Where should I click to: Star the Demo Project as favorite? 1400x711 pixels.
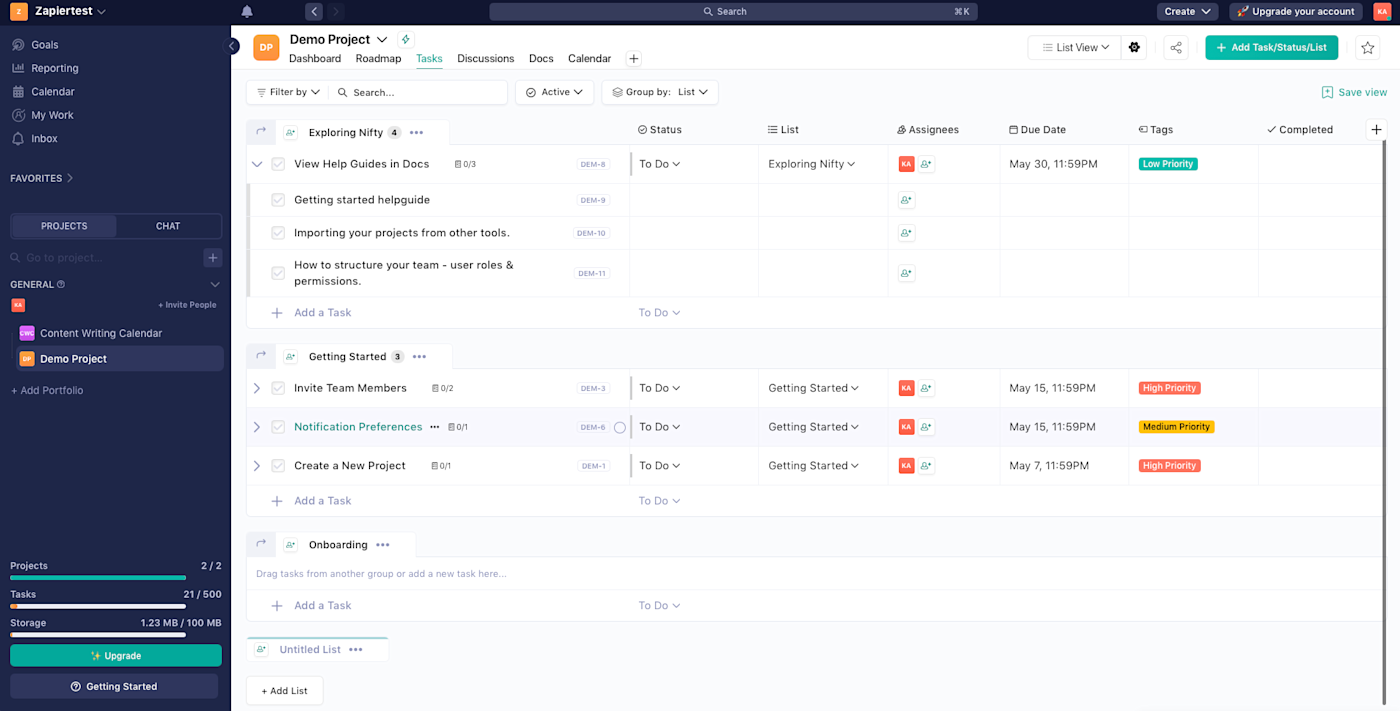(1367, 47)
